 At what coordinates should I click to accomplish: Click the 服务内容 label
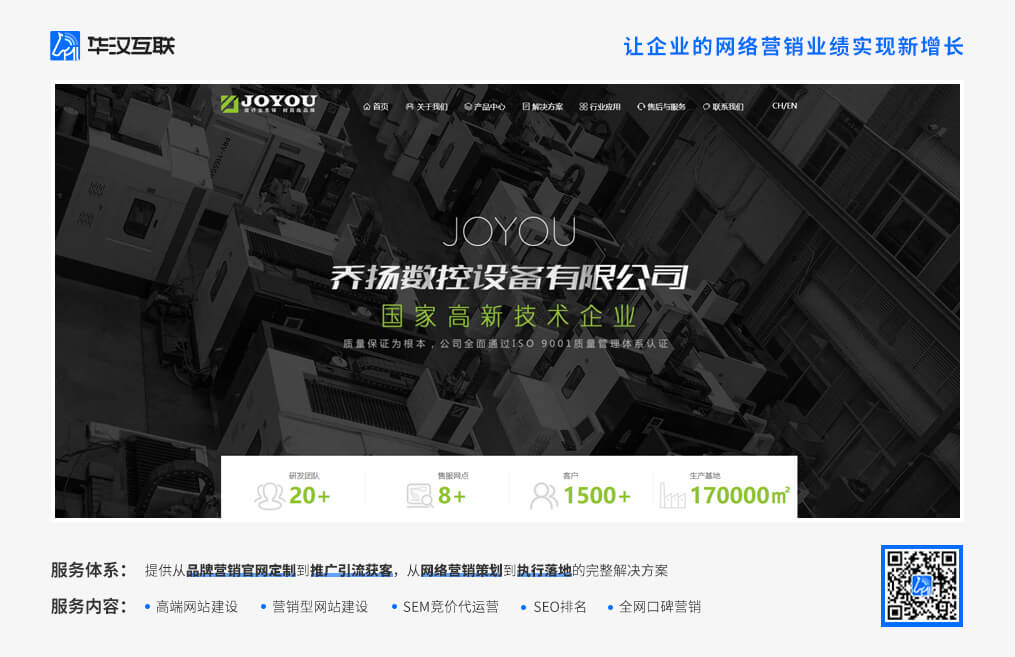tap(89, 607)
